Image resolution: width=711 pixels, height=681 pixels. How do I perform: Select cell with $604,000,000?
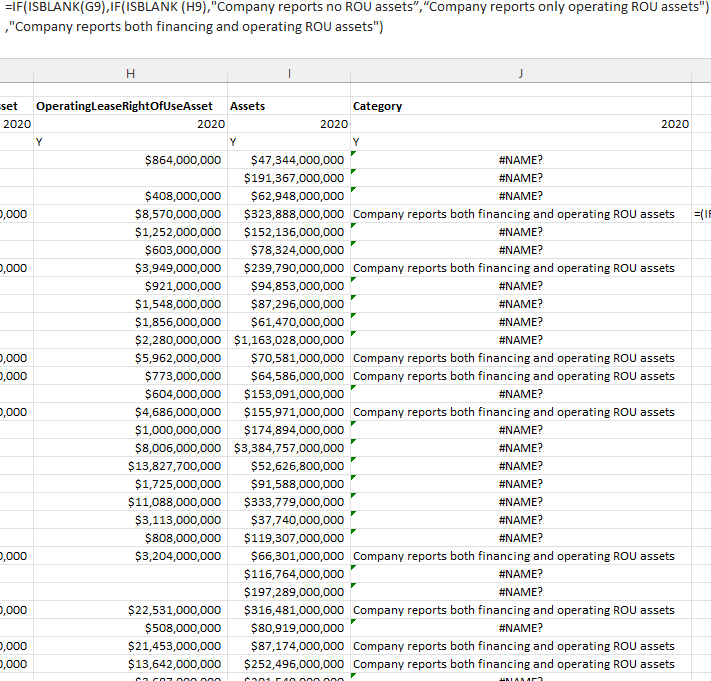pyautogui.click(x=131, y=394)
